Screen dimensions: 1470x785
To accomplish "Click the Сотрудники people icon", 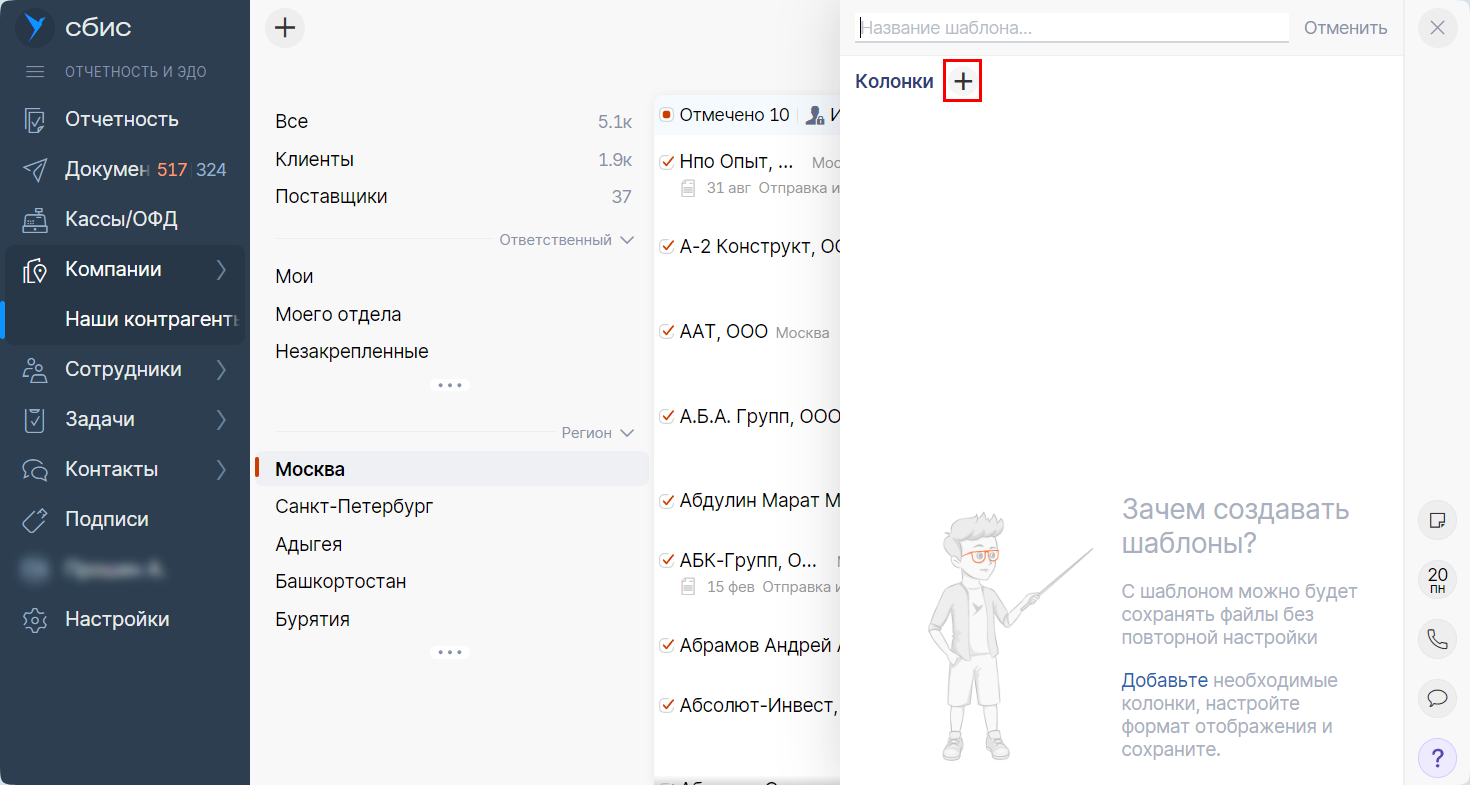I will 35,370.
